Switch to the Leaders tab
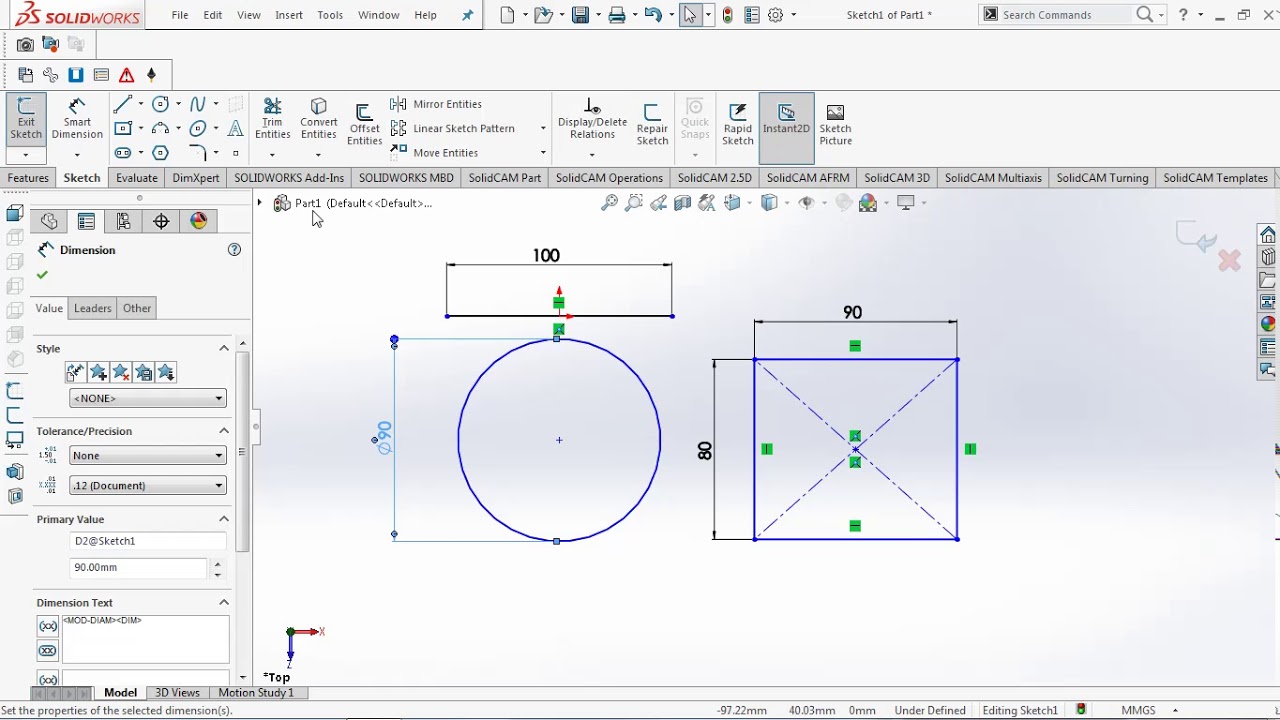Viewport: 1280px width, 720px height. tap(93, 308)
